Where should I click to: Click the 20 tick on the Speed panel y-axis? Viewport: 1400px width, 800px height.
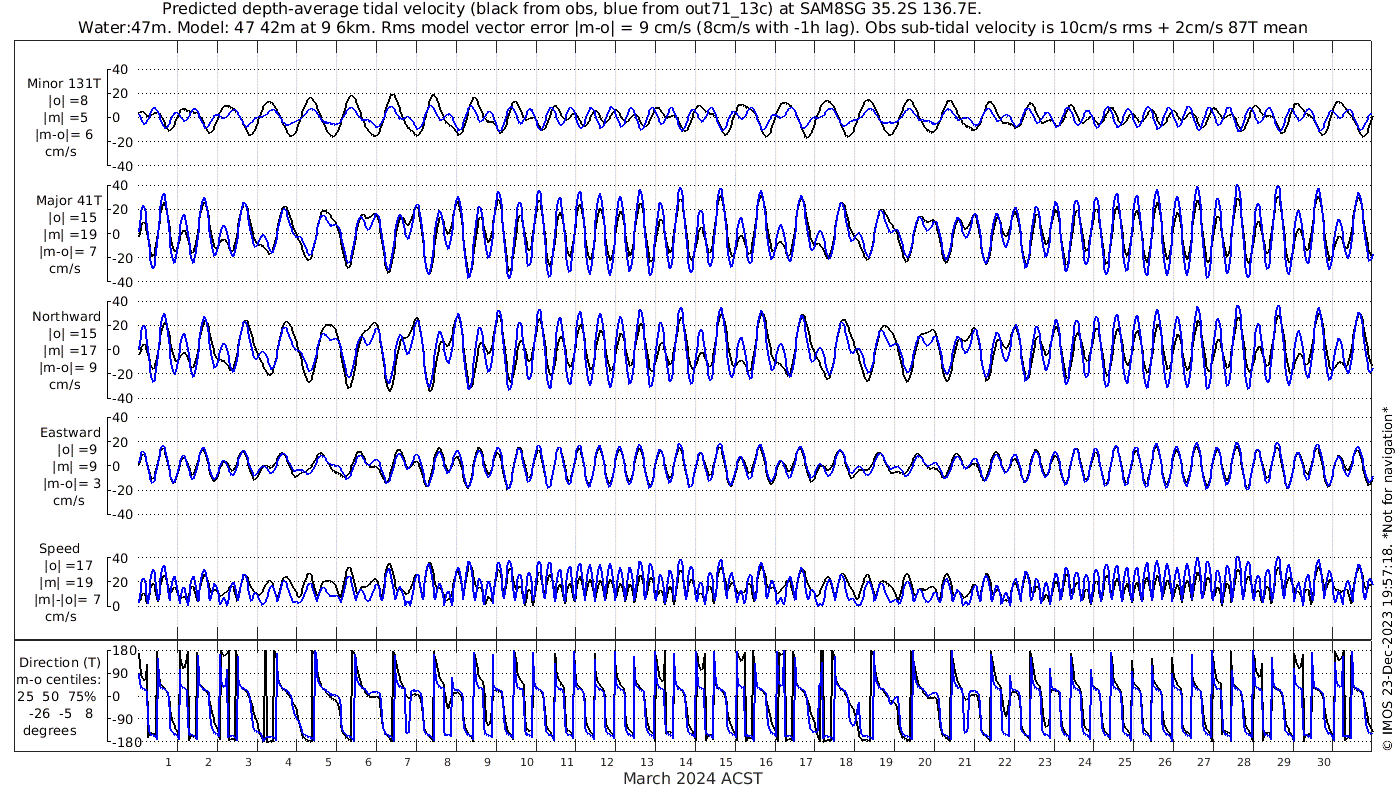pyautogui.click(x=121, y=582)
